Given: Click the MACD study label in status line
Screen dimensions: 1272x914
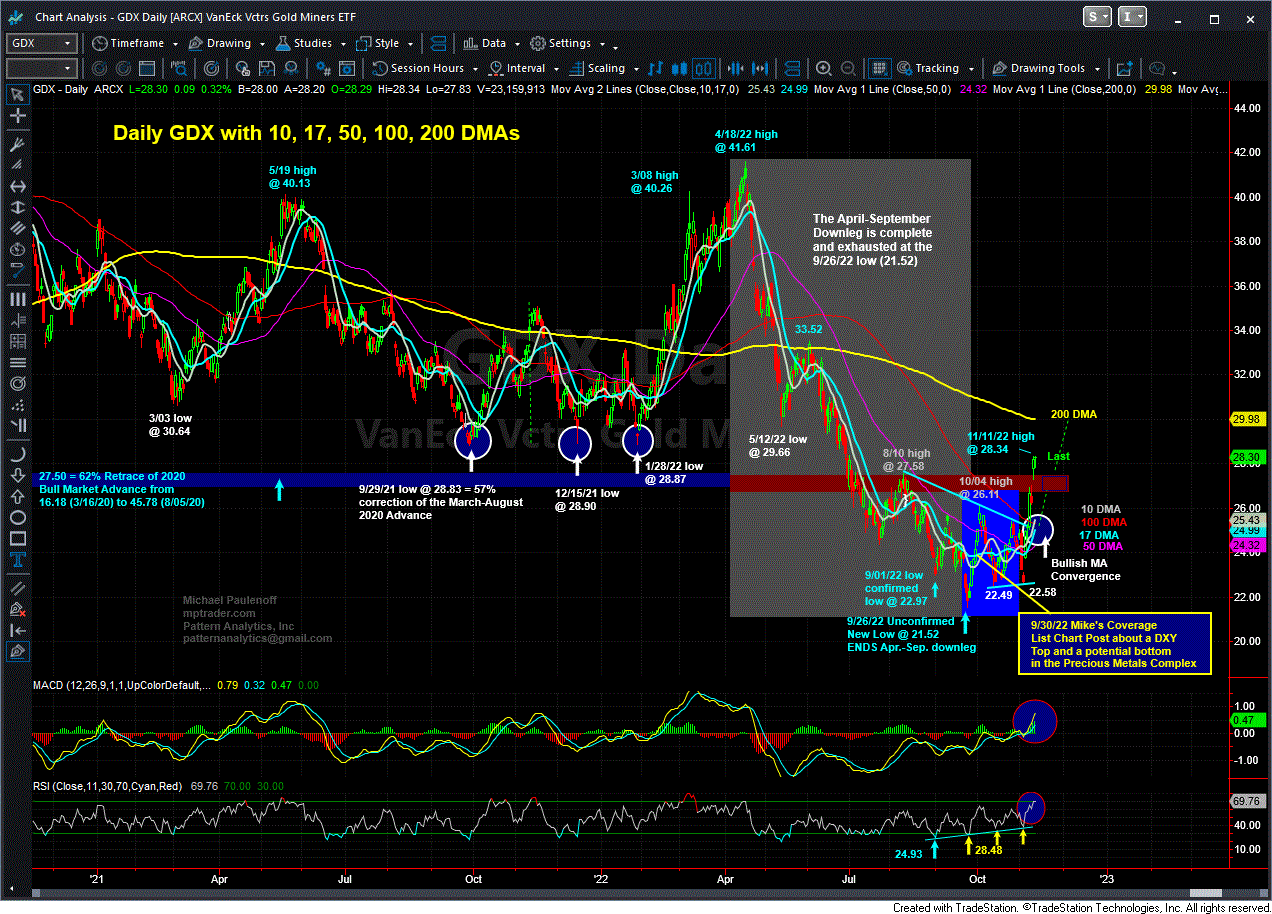Looking at the screenshot, I should click(122, 684).
